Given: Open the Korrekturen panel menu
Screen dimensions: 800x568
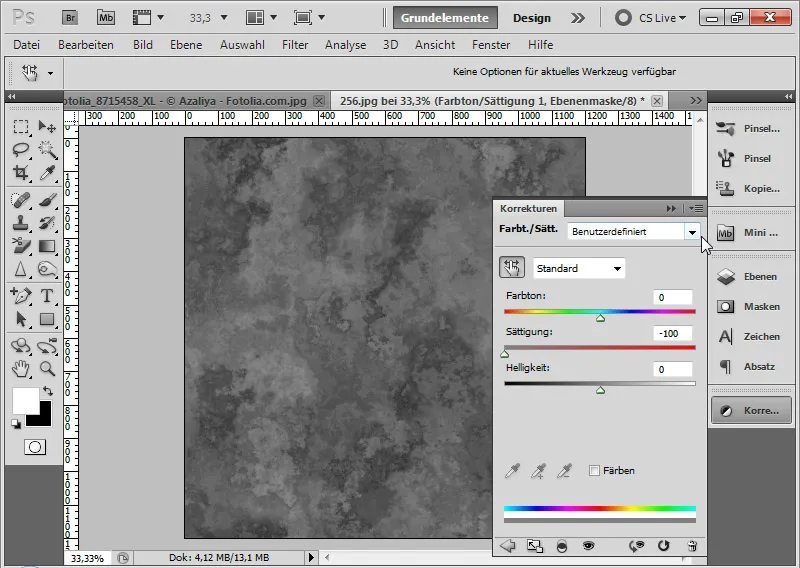Looking at the screenshot, I should point(696,208).
